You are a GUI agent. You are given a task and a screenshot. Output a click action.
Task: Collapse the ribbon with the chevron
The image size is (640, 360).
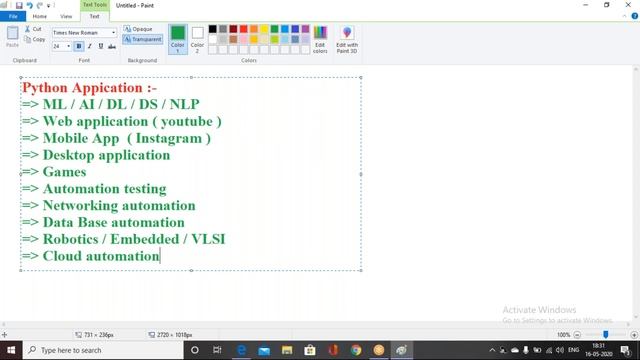(x=624, y=16)
